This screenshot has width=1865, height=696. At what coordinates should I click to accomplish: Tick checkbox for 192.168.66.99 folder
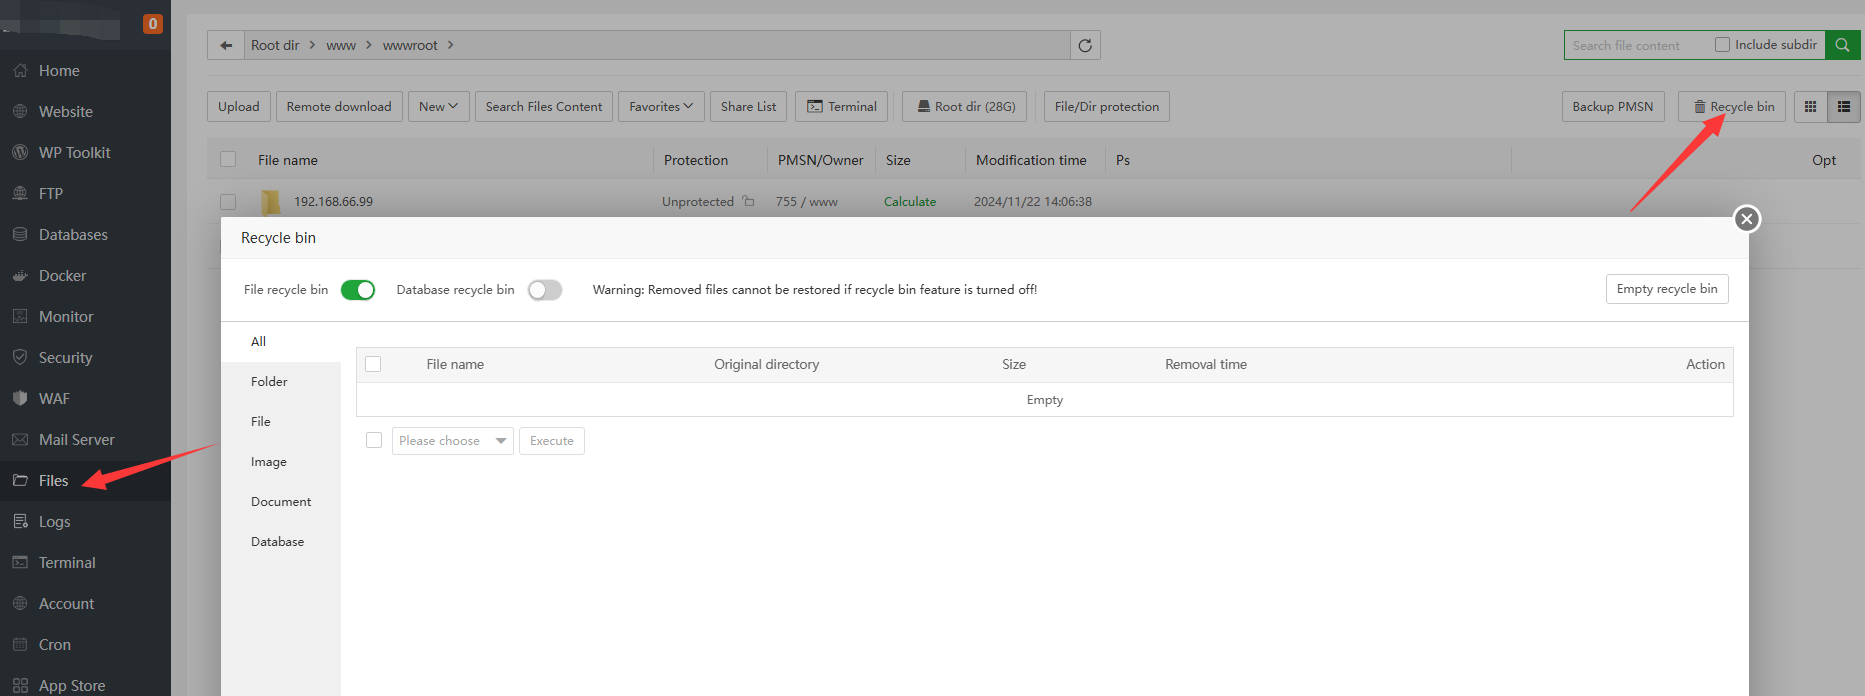point(228,202)
